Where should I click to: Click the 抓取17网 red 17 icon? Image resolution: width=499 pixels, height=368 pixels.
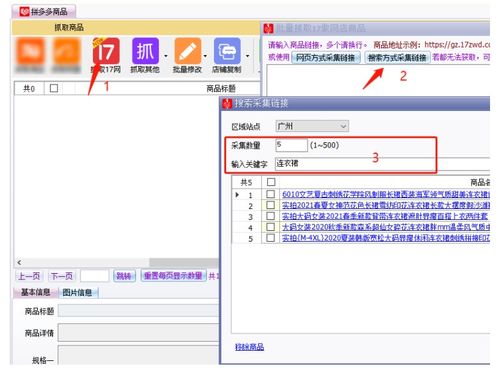point(106,51)
